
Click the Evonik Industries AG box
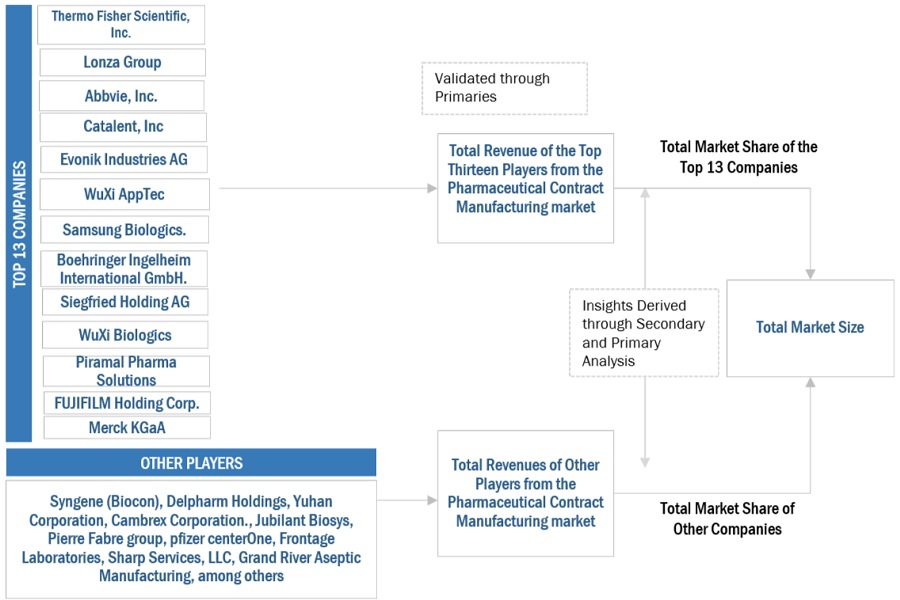click(123, 159)
